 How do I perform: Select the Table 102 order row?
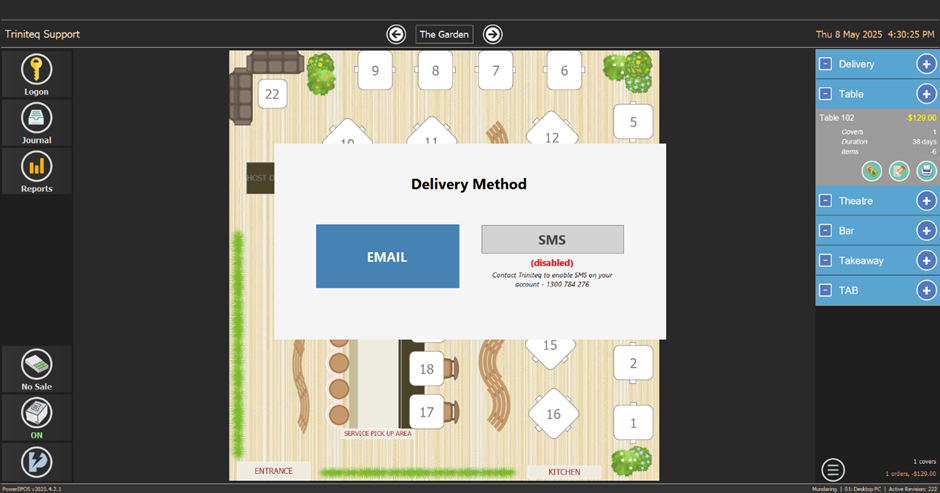click(877, 146)
